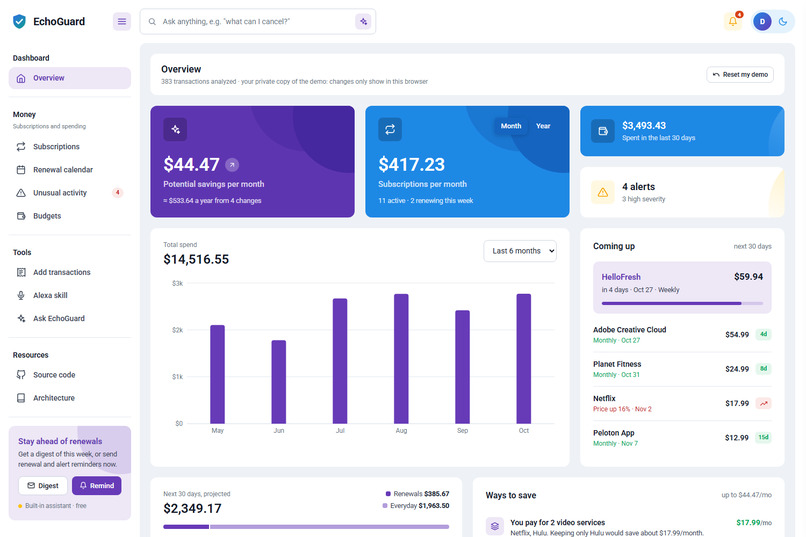The width and height of the screenshot is (806, 537).
Task: Click the wallet icon on spend card
Action: pyautogui.click(x=603, y=131)
